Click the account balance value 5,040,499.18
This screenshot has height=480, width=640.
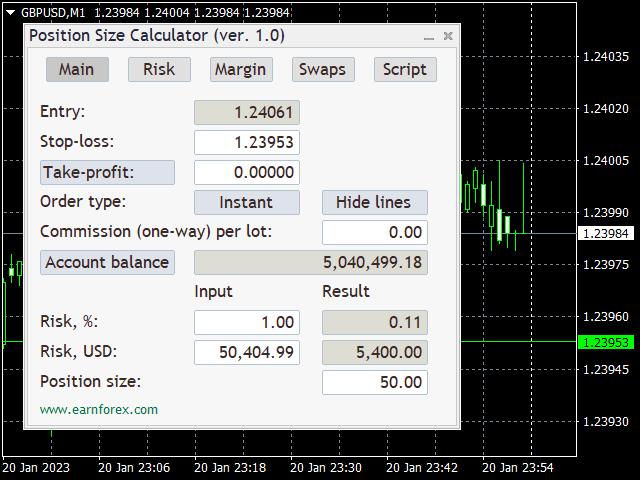pyautogui.click(x=311, y=262)
